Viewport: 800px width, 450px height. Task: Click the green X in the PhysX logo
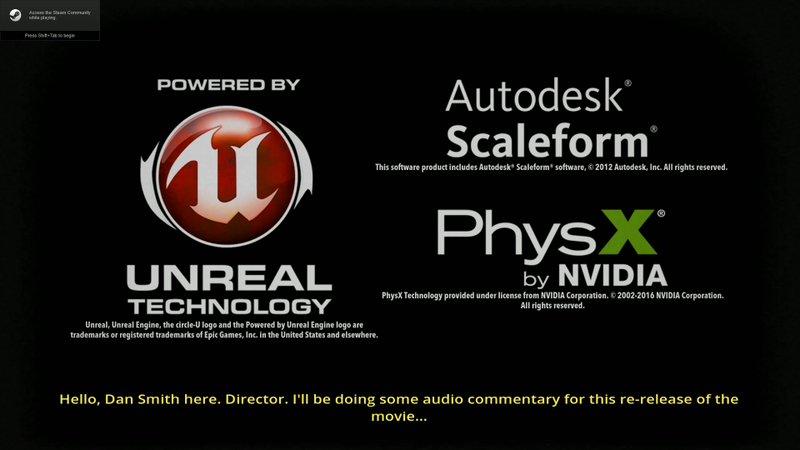coord(627,232)
